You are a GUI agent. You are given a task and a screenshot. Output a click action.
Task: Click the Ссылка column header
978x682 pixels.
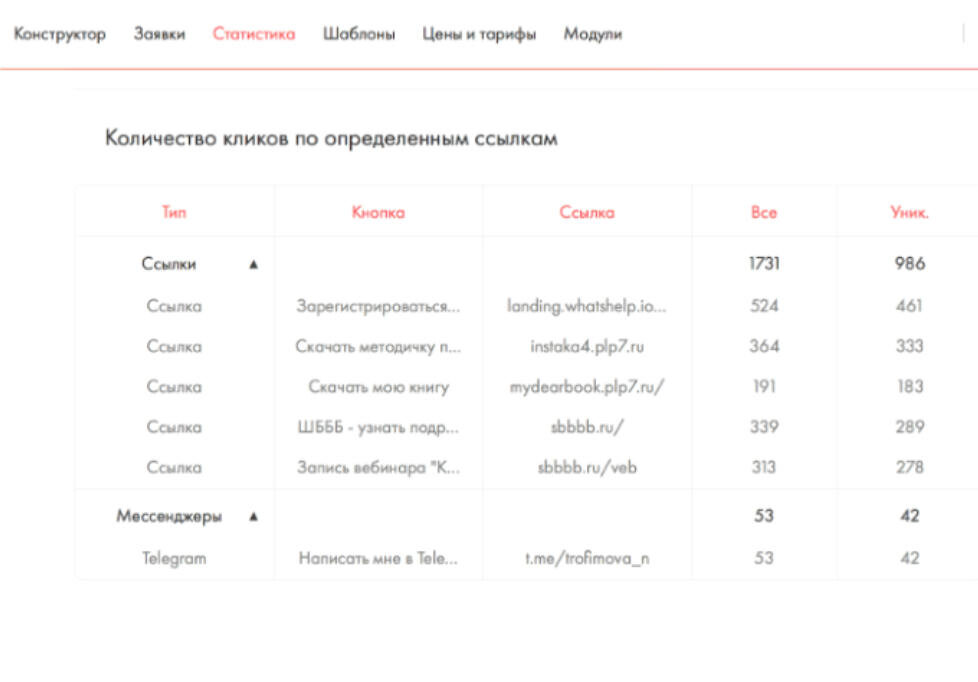(x=587, y=211)
